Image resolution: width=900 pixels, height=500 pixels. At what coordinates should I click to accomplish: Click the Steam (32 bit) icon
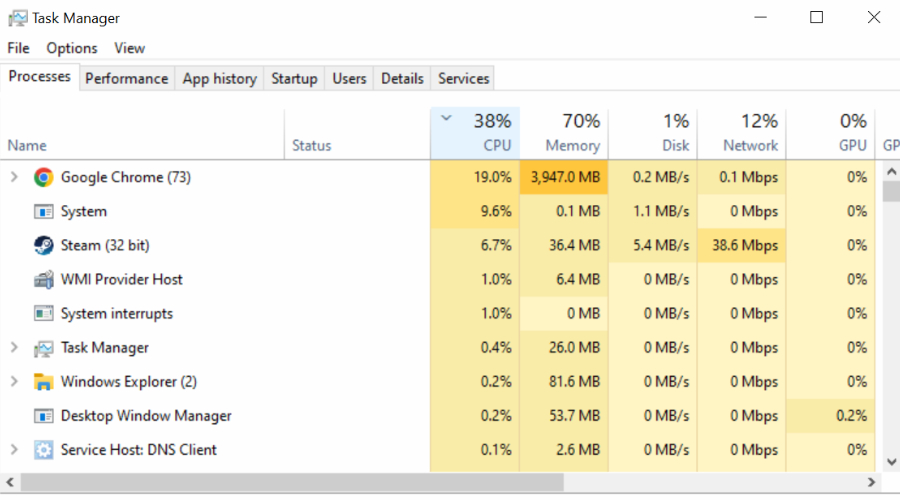(x=44, y=246)
